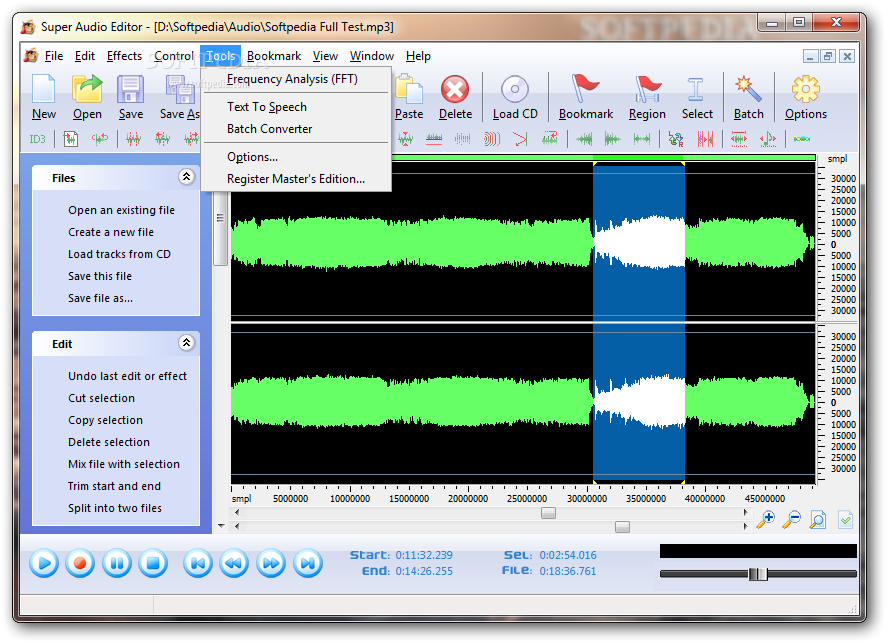Click the fade-out waveform icon
887x643 pixels.
point(612,139)
